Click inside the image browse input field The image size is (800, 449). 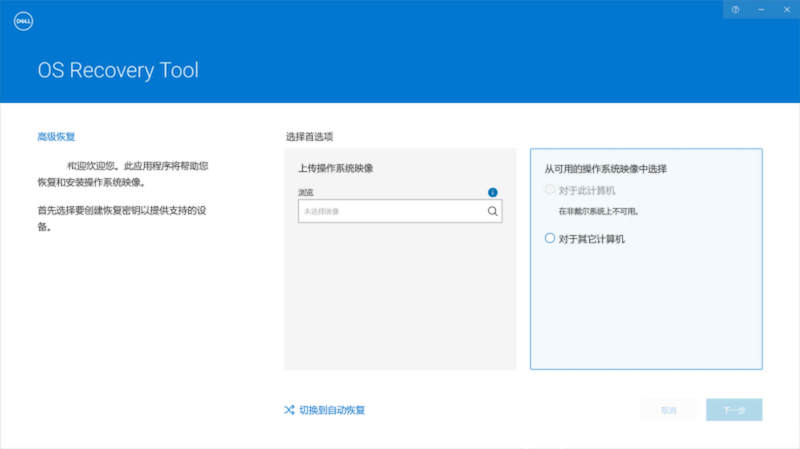(400, 211)
